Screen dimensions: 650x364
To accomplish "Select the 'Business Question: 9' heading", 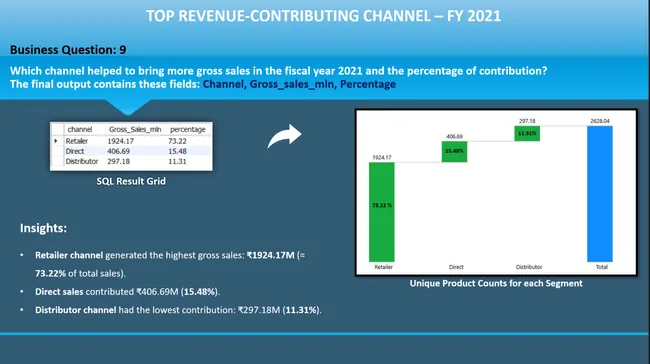I will click(x=68, y=50).
